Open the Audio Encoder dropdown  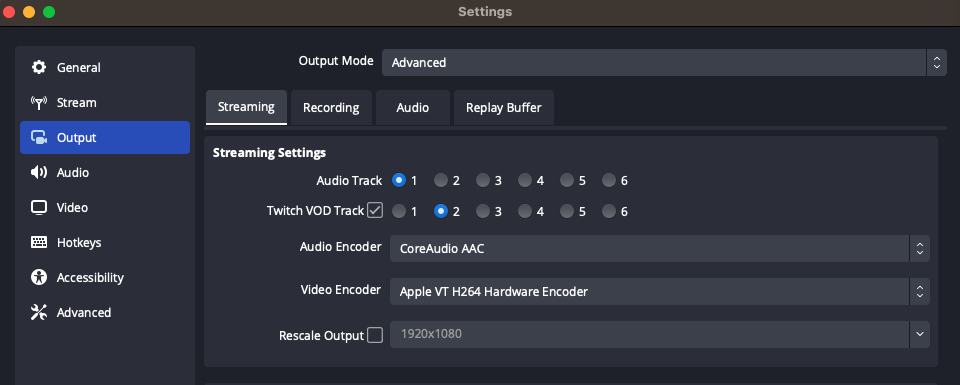coord(660,249)
